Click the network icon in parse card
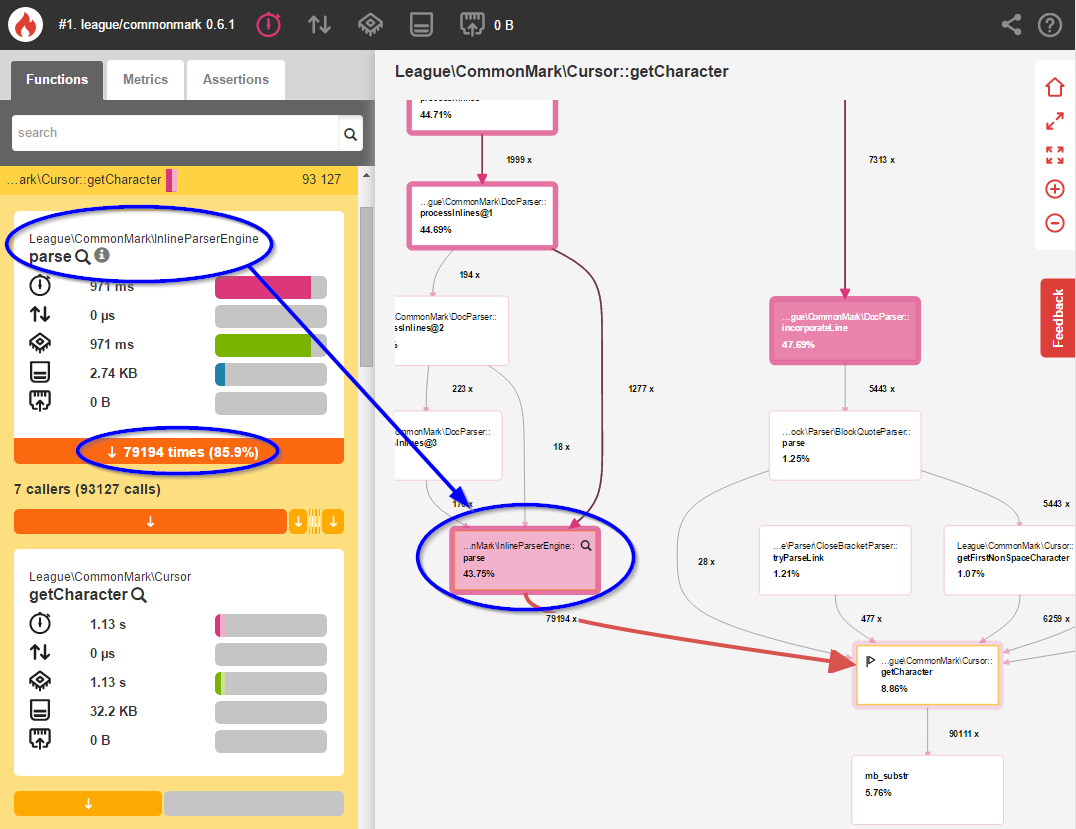This screenshot has height=829, width=1076. [x=40, y=400]
